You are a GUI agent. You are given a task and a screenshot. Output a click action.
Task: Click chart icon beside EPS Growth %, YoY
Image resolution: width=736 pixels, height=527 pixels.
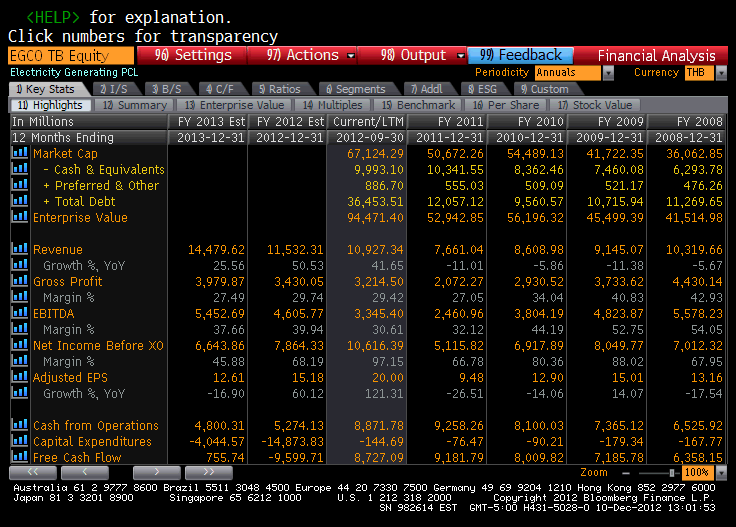click(20, 393)
